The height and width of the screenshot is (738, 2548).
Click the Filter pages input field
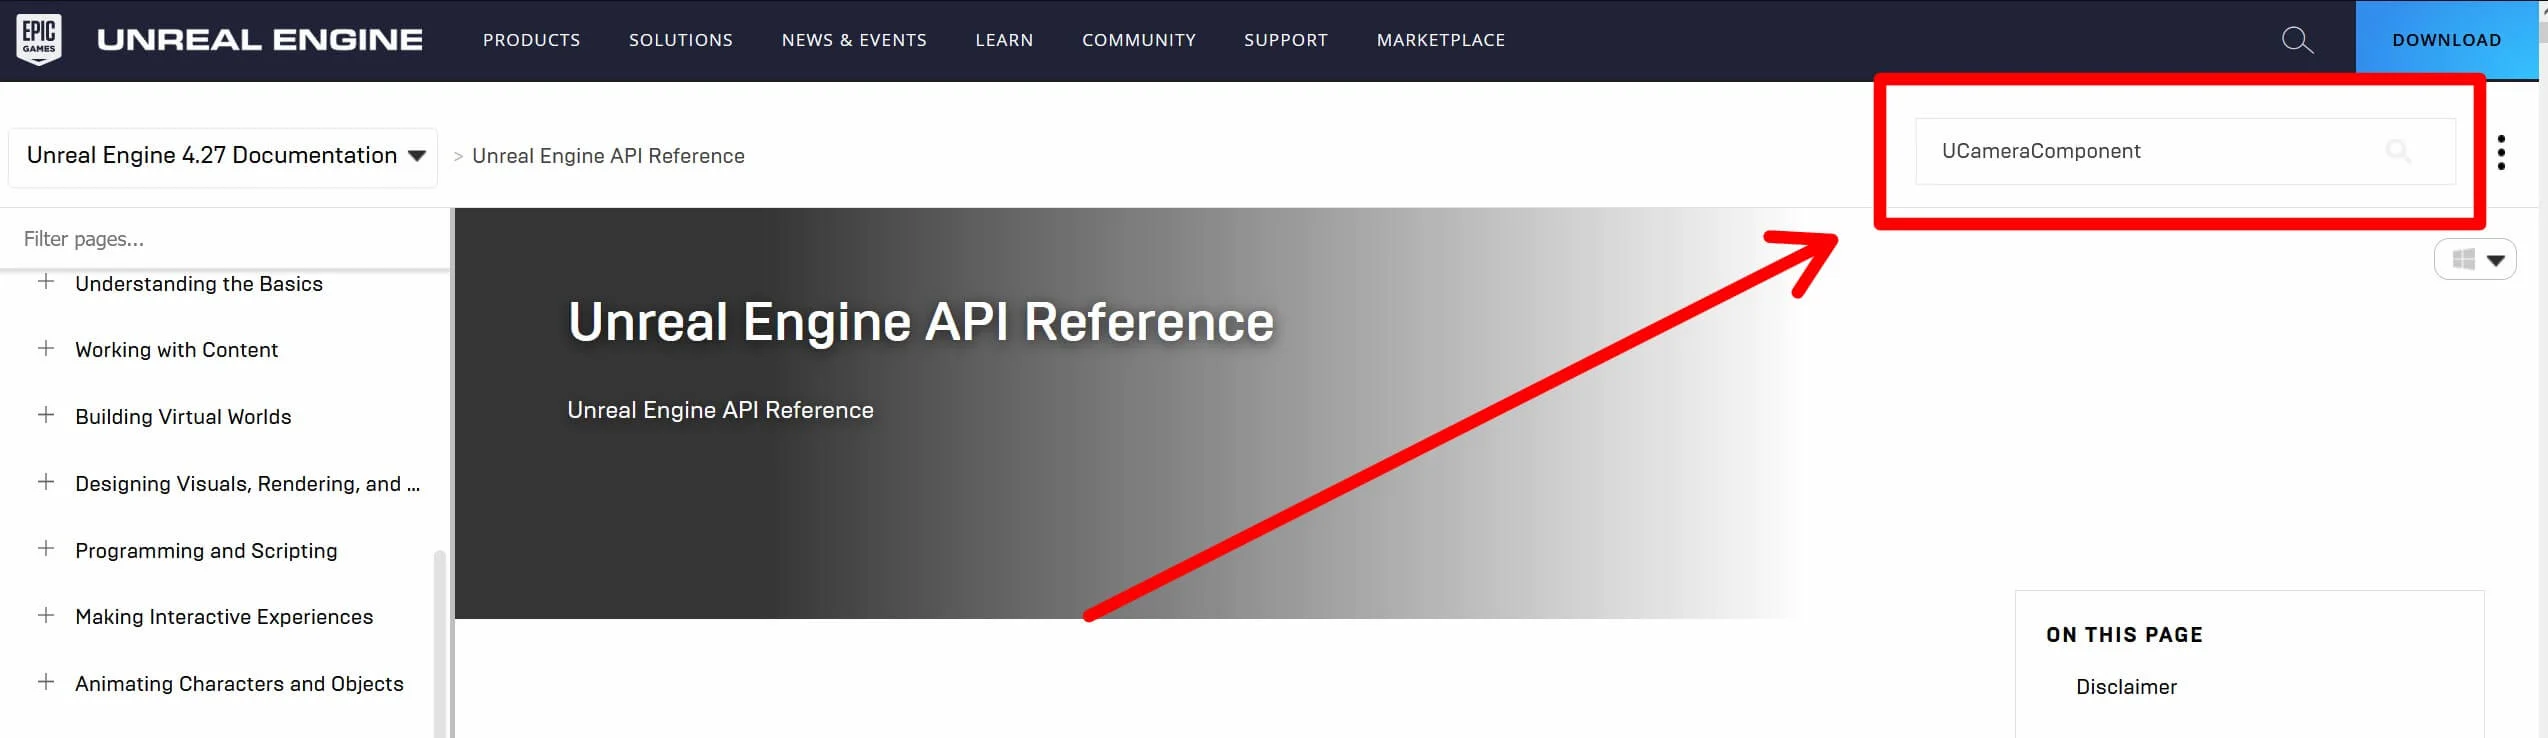(x=225, y=239)
